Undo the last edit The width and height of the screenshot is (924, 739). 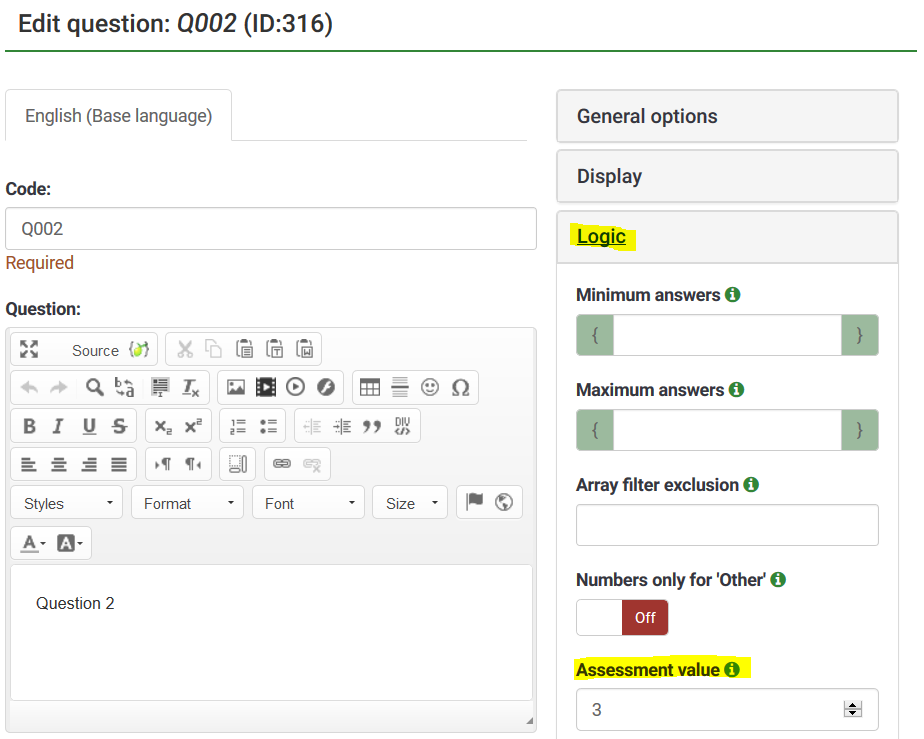[27, 387]
